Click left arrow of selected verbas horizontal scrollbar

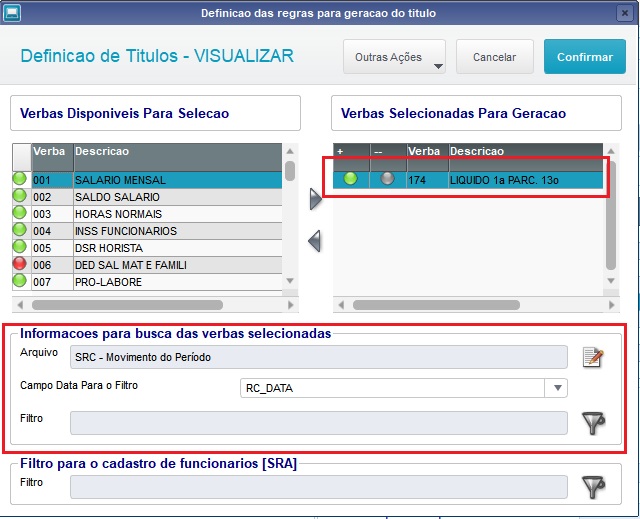coord(341,305)
